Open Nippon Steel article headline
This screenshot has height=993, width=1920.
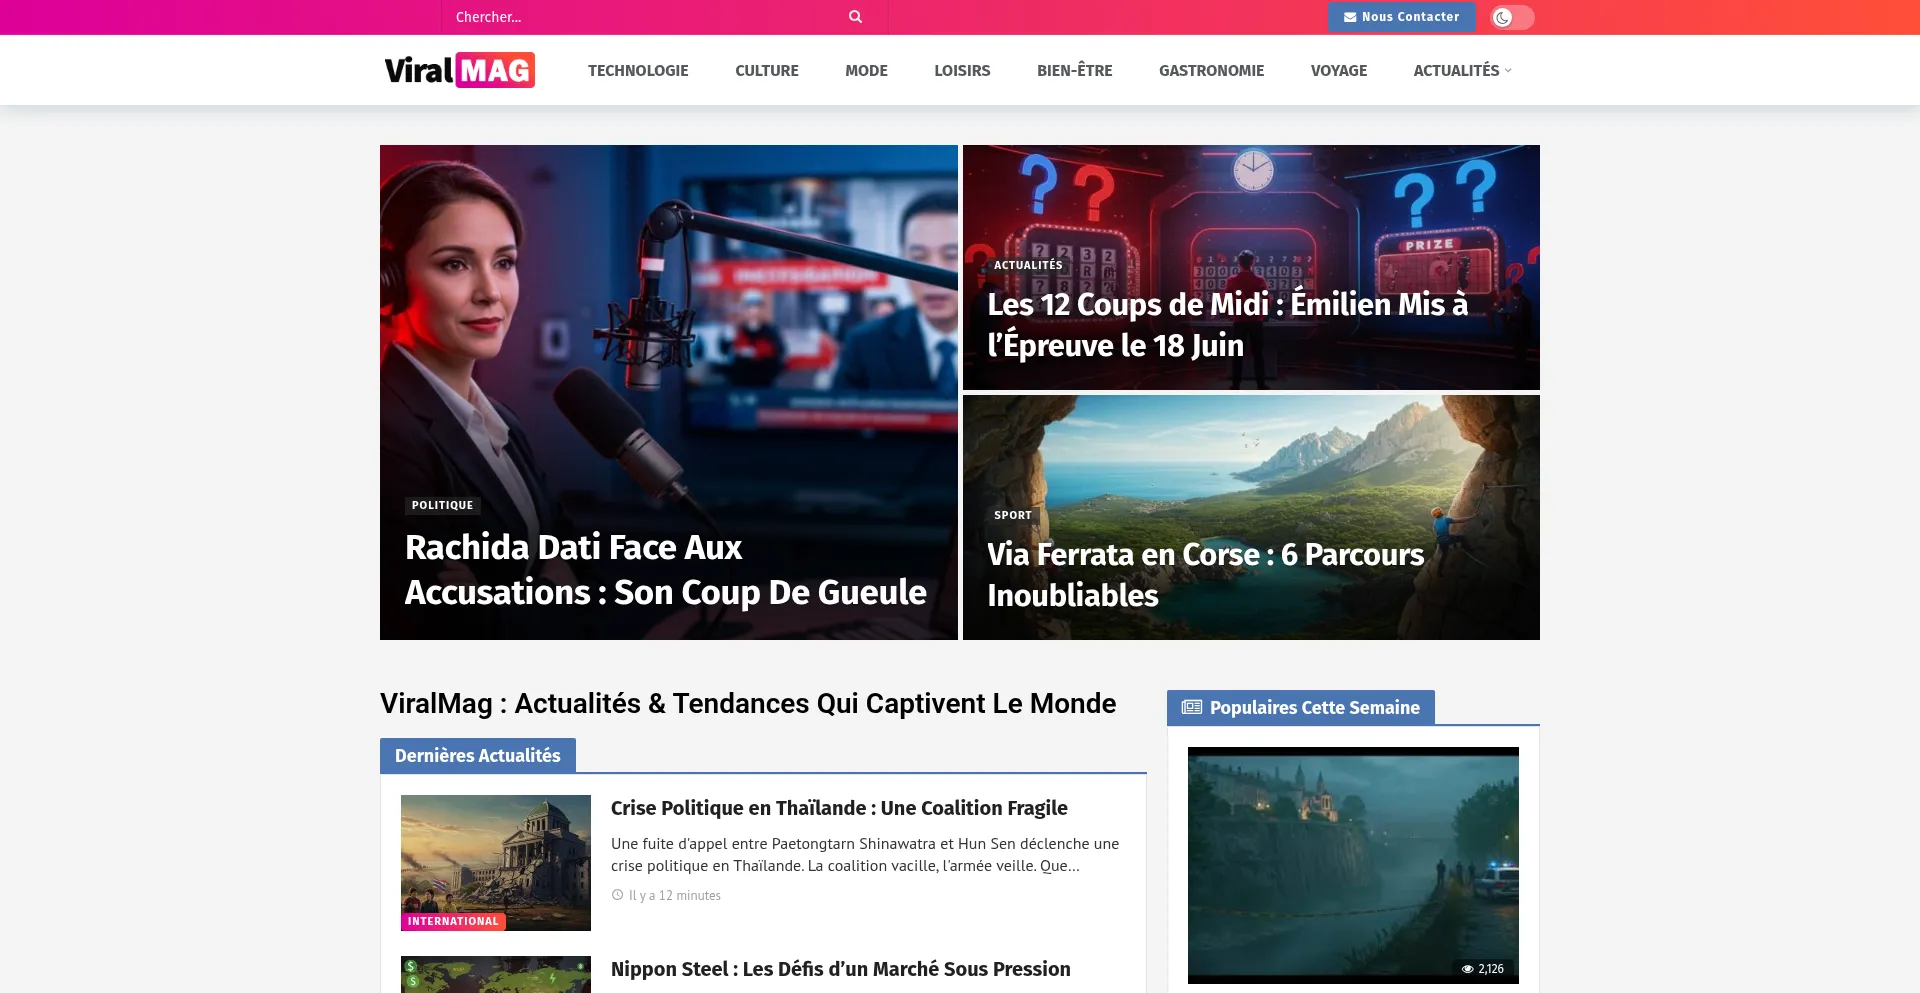pos(840,969)
